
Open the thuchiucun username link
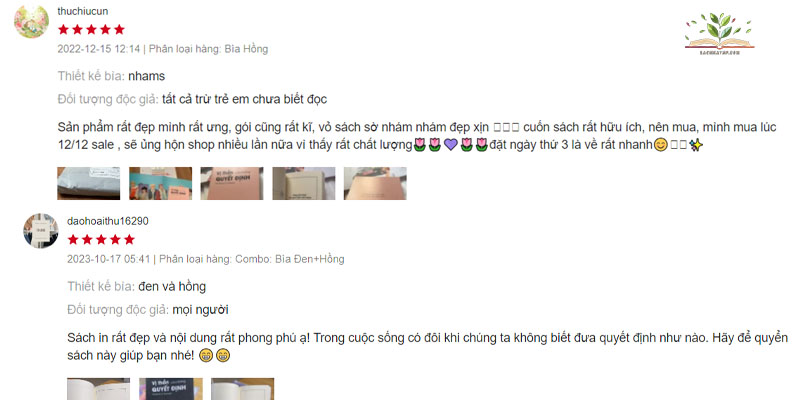coord(83,11)
